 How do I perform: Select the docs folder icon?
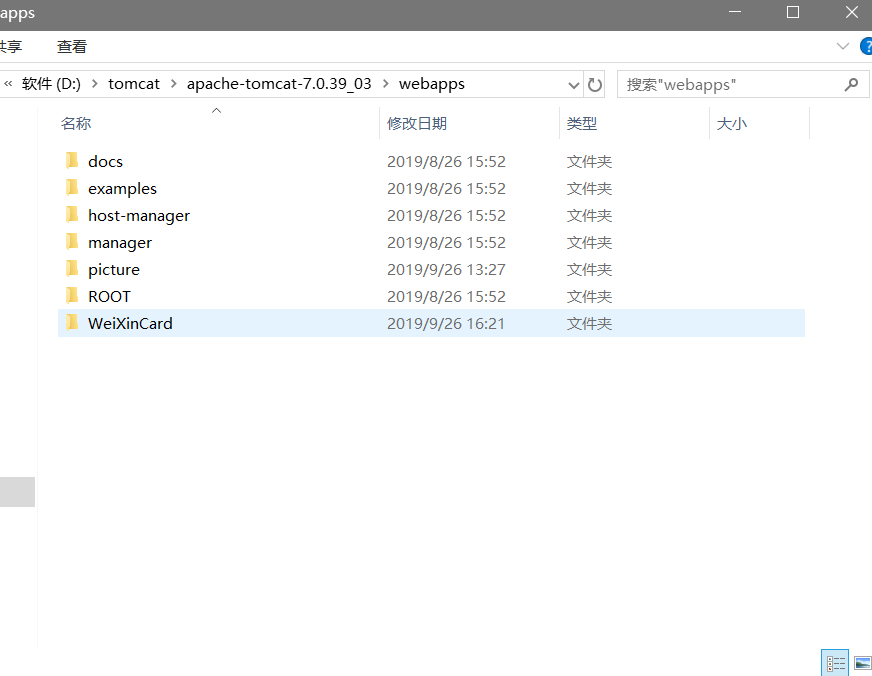click(72, 161)
